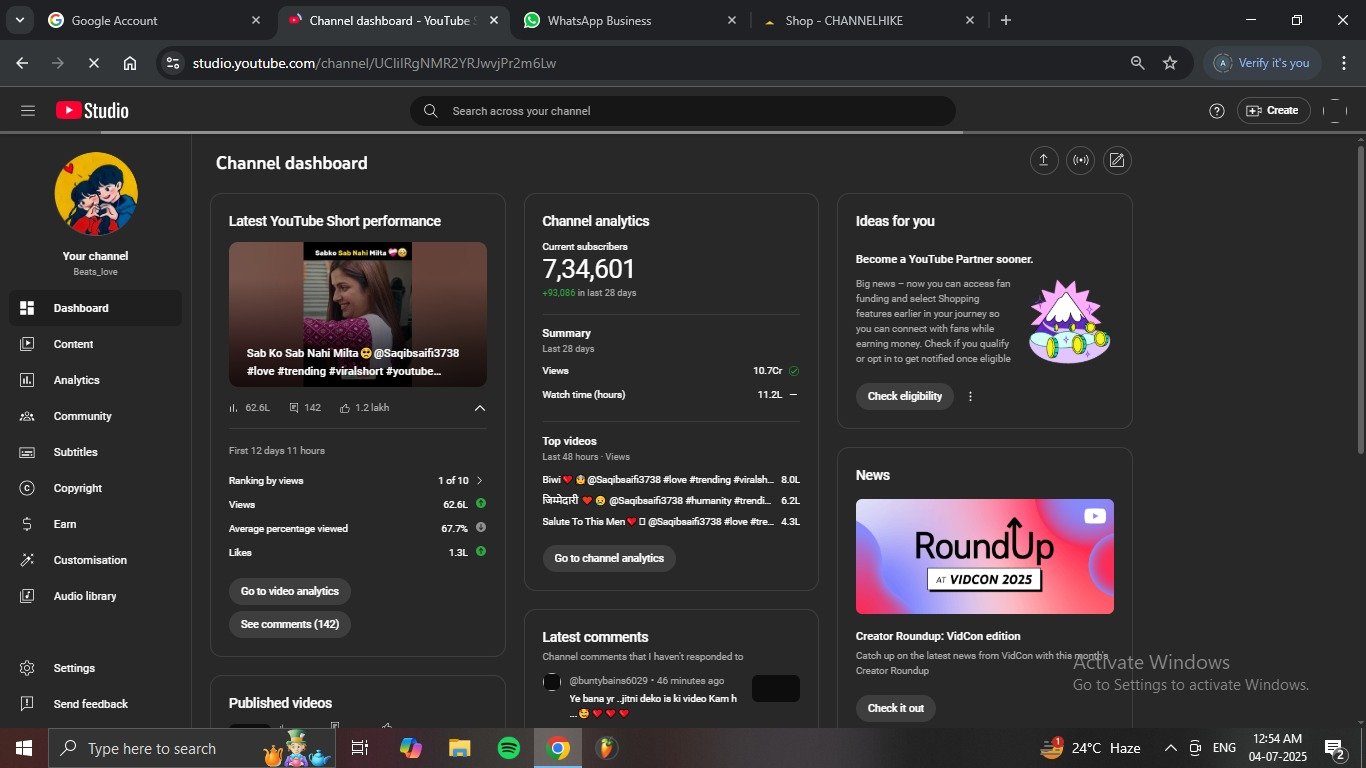
Task: Focus the Search across your channel field
Action: tap(683, 111)
